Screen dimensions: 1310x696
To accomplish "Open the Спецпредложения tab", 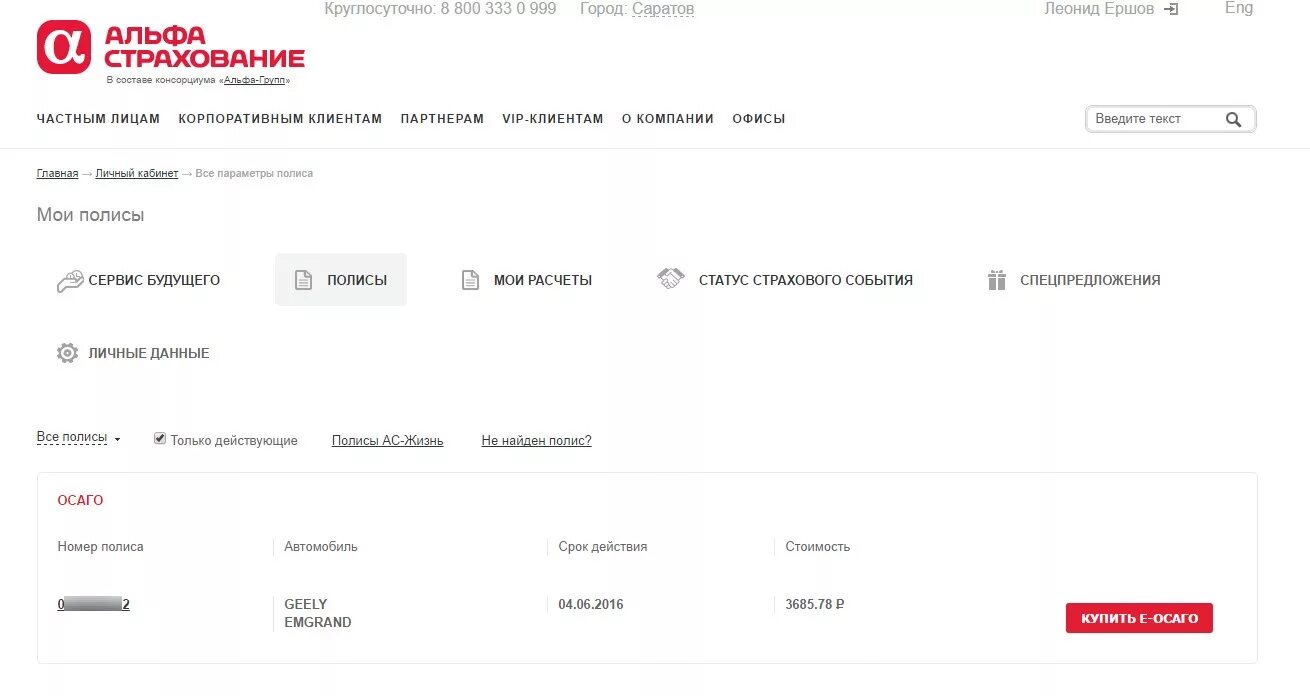I will [x=1074, y=281].
